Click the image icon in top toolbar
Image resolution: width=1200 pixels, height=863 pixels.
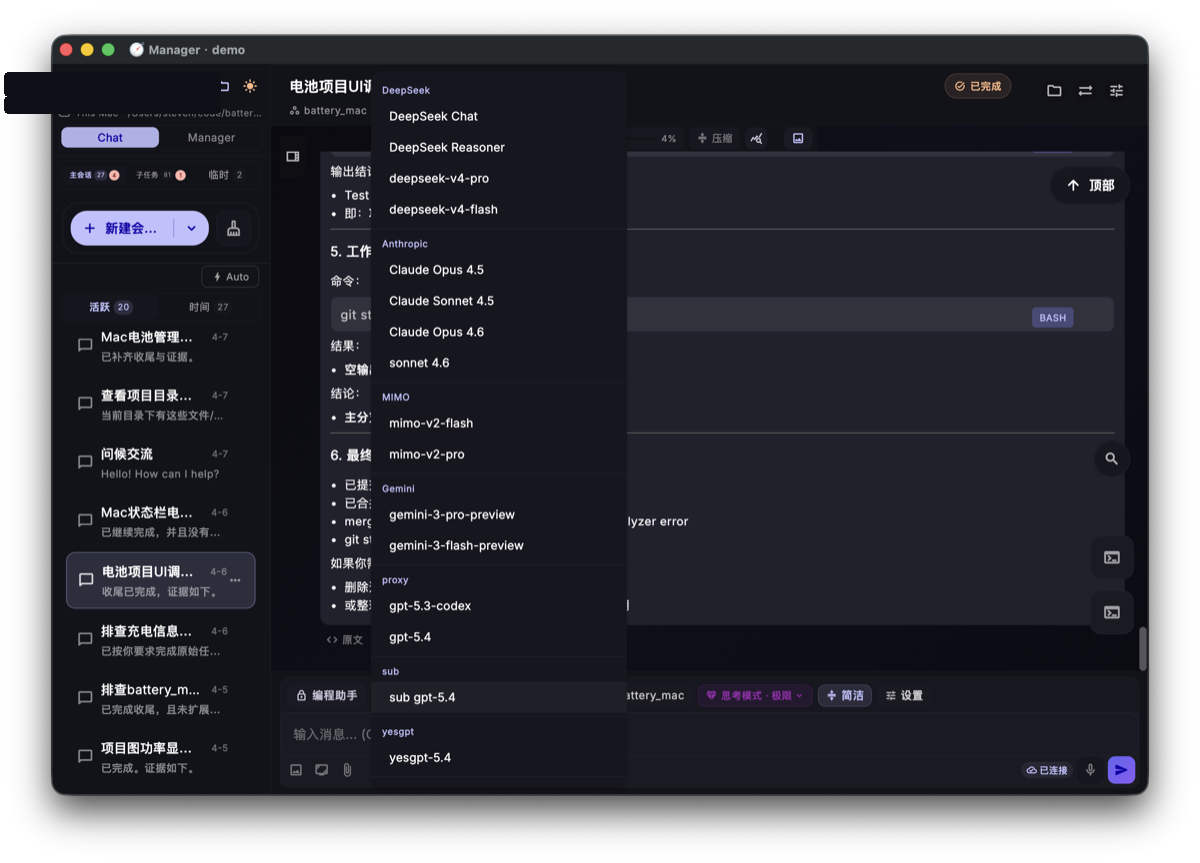click(798, 138)
